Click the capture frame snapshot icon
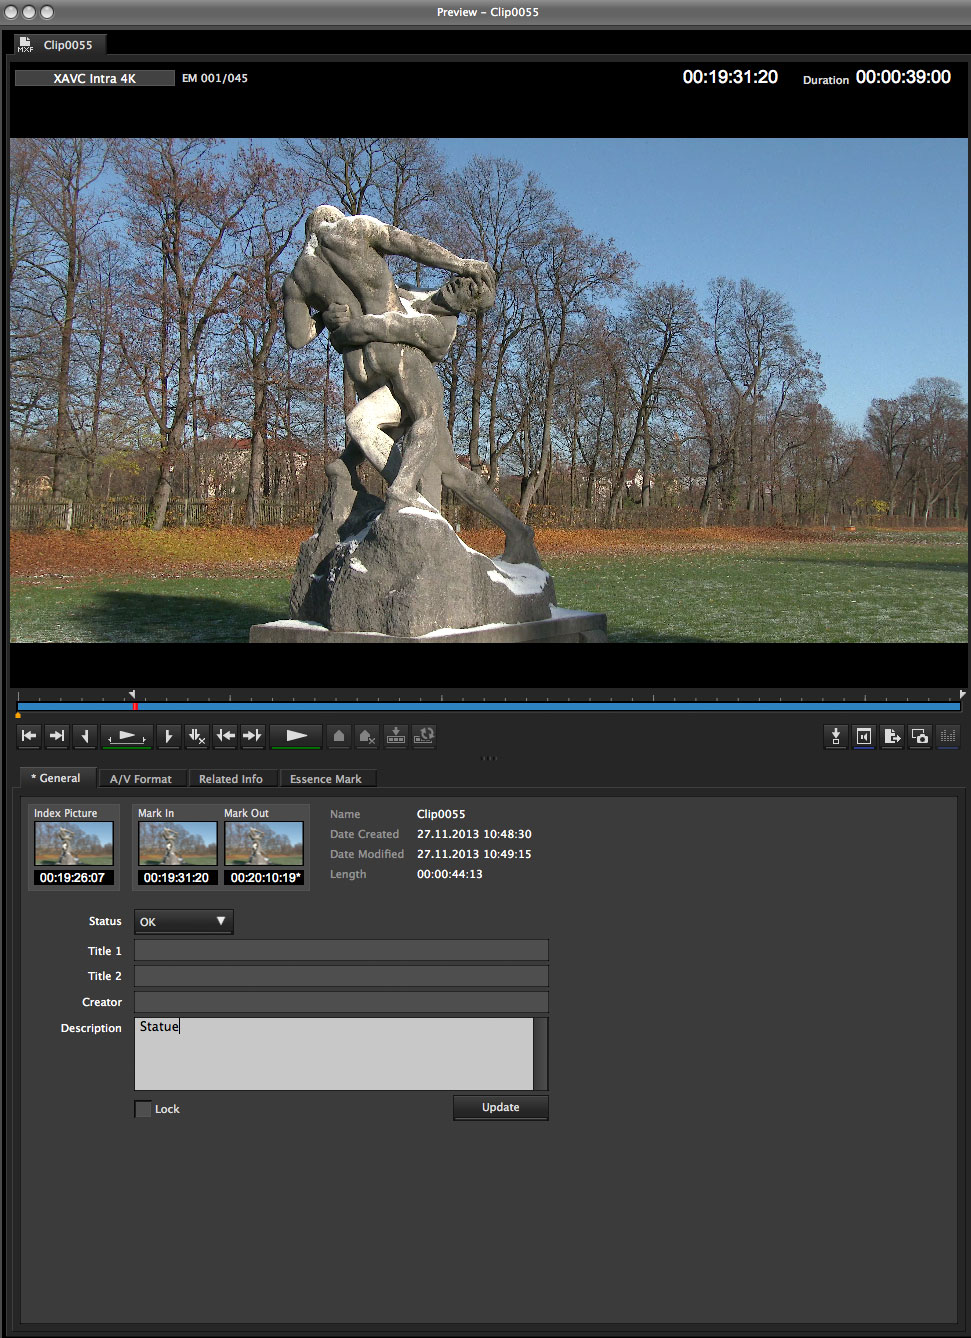Image resolution: width=971 pixels, height=1338 pixels. point(920,737)
